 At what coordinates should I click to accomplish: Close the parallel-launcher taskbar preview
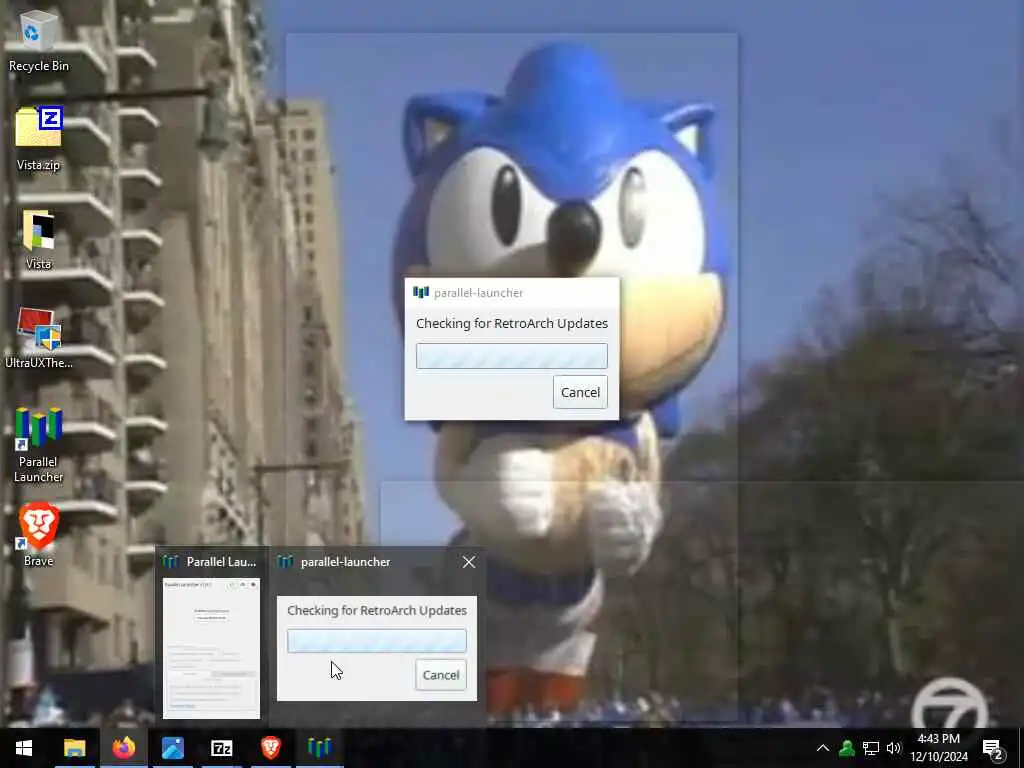(469, 562)
